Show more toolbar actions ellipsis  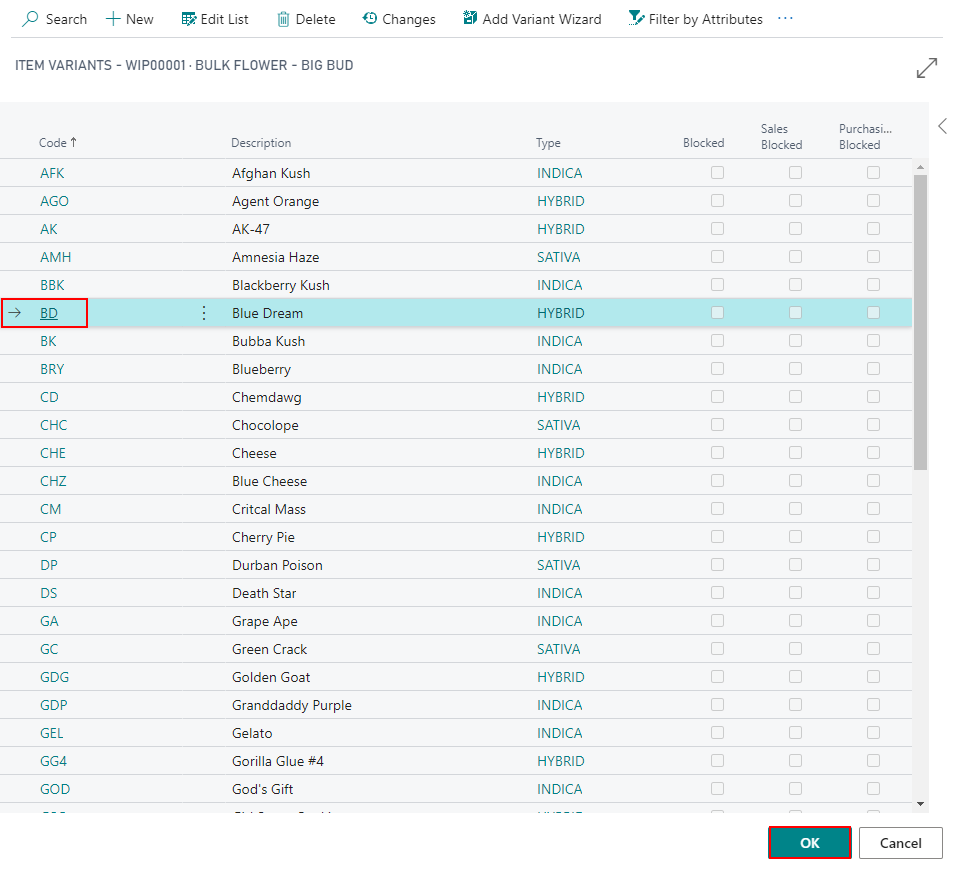(785, 19)
